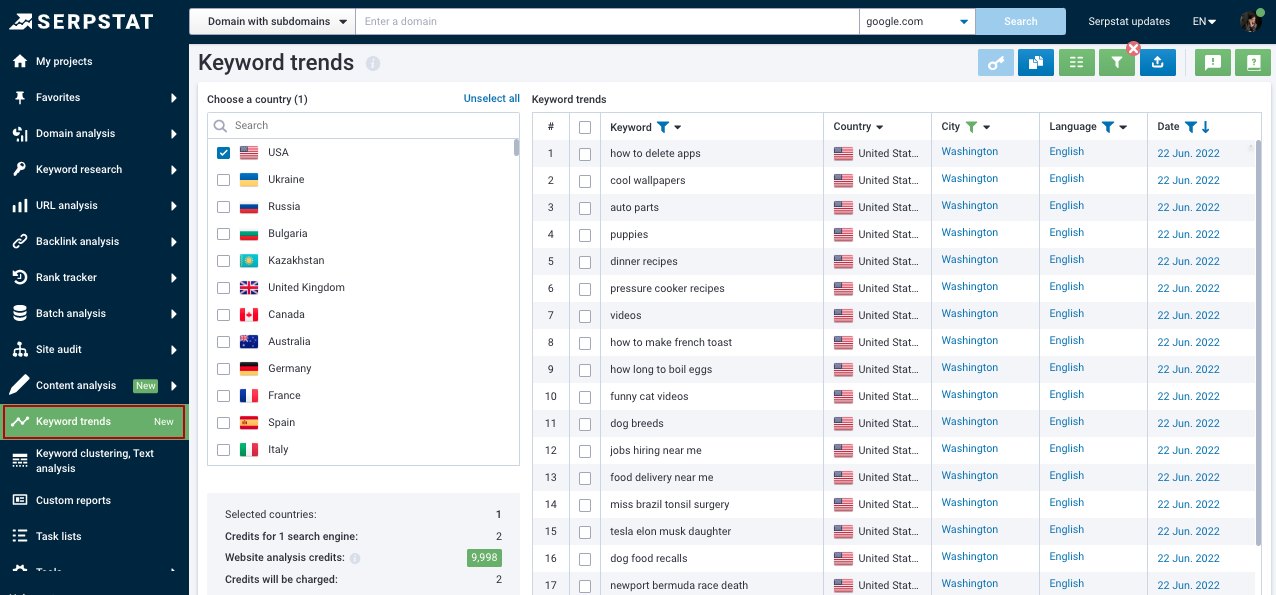Screen dimensions: 1276x595
Task: Expand URL analysis in the sidebar
Action: tap(94, 205)
